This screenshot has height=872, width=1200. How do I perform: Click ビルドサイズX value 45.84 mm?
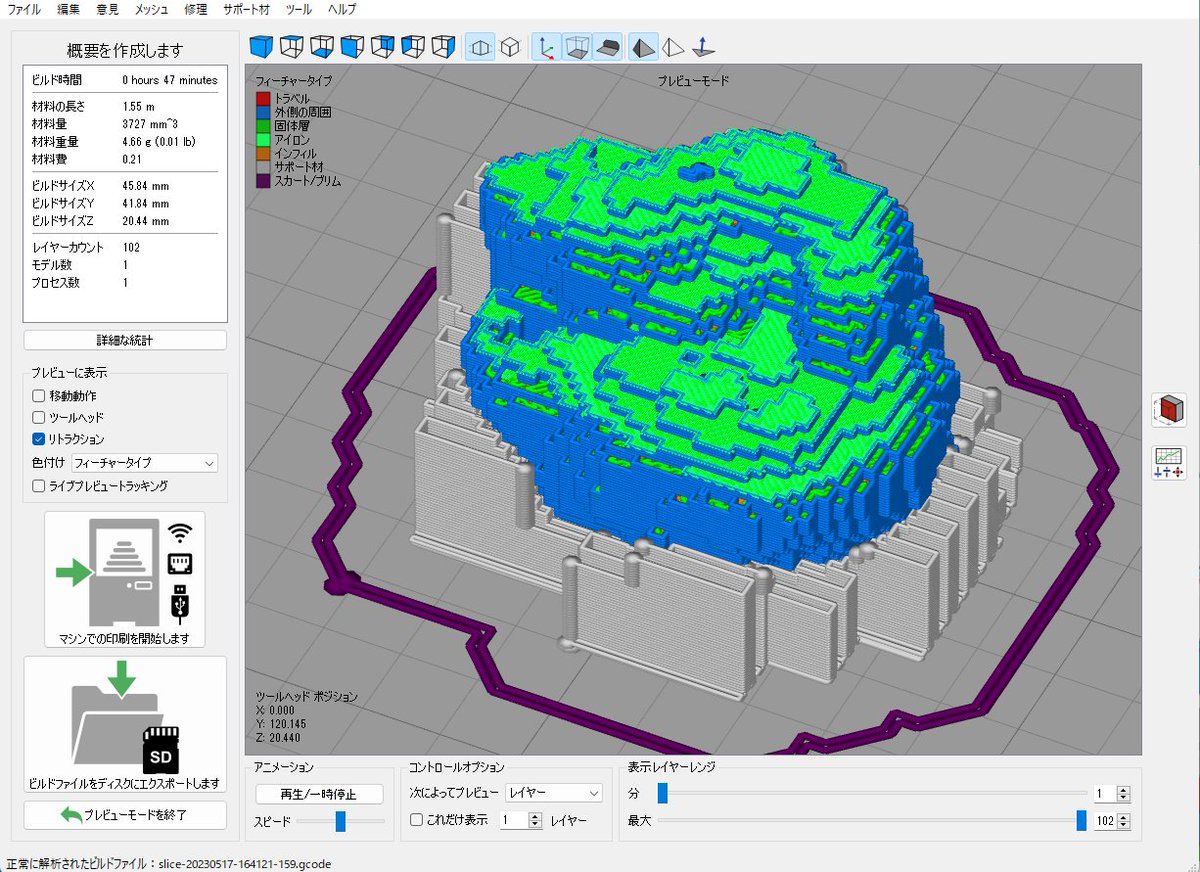tap(145, 185)
